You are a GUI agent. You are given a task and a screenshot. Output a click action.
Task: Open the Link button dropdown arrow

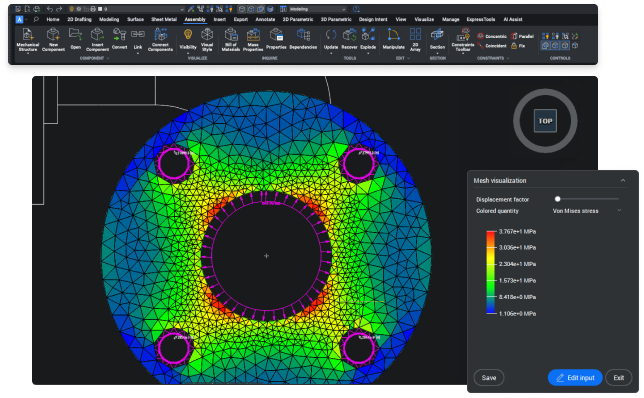click(x=138, y=53)
